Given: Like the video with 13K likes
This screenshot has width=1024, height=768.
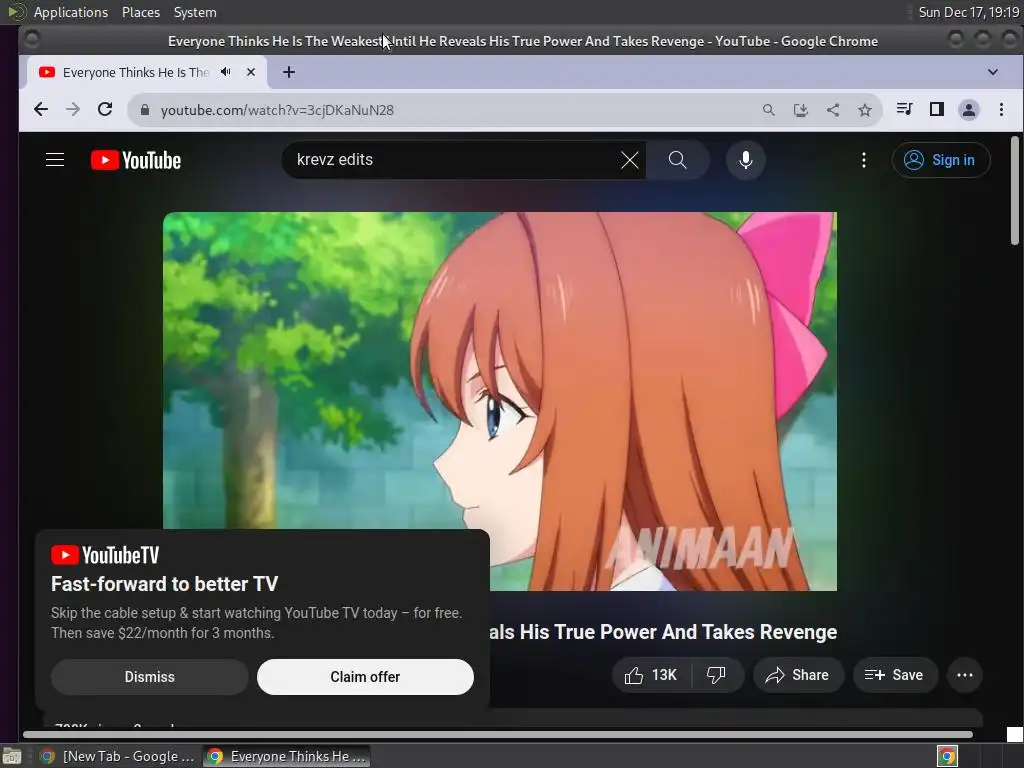Looking at the screenshot, I should click(x=650, y=675).
